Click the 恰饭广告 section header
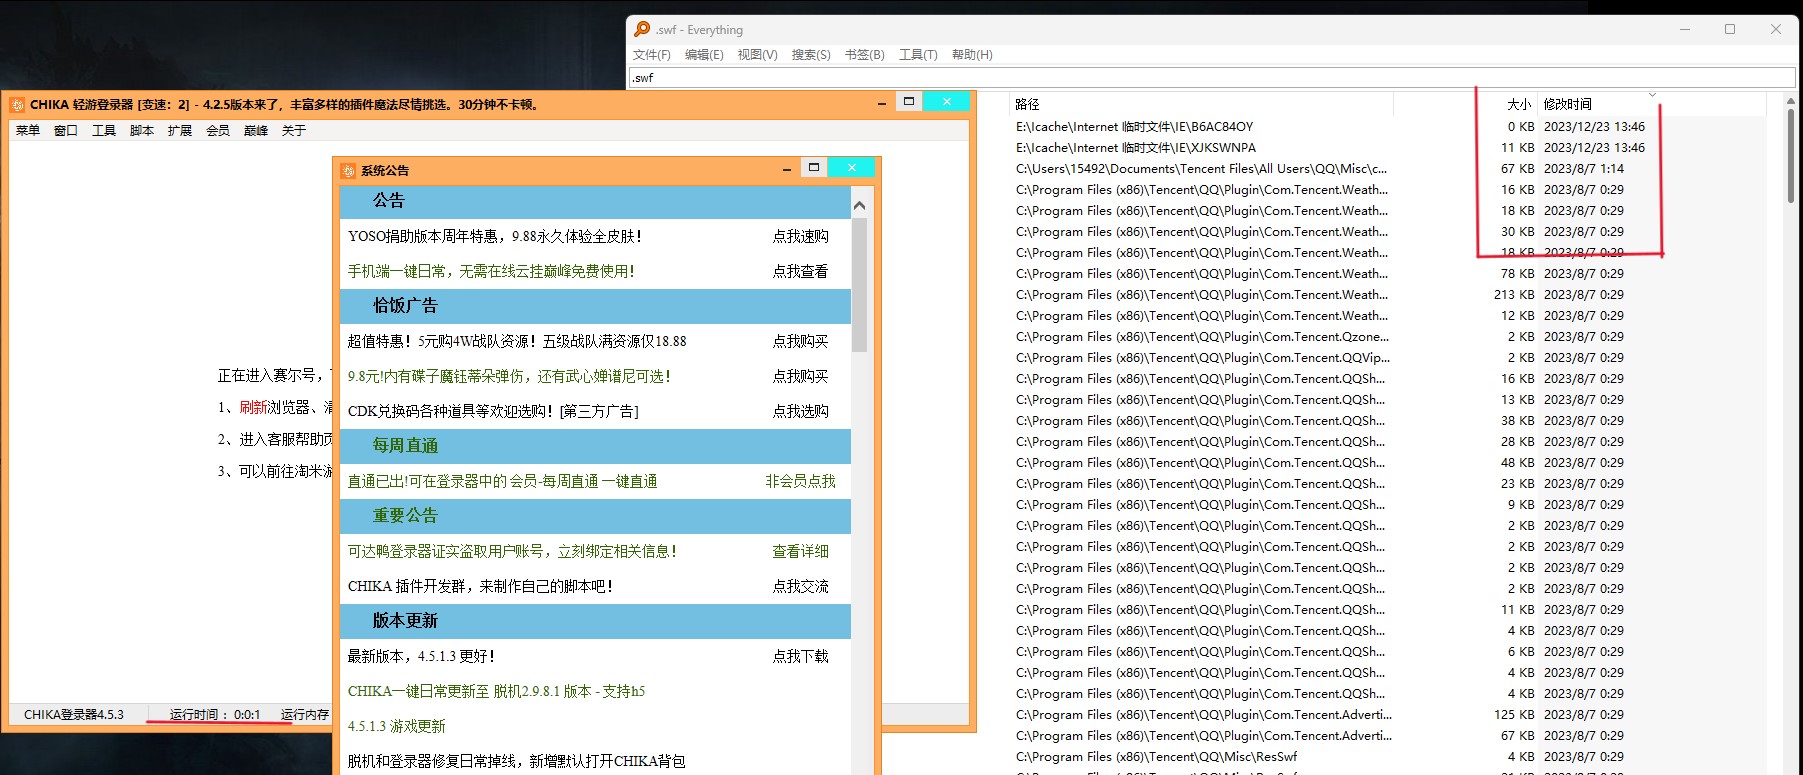1803x775 pixels. pyautogui.click(x=595, y=306)
